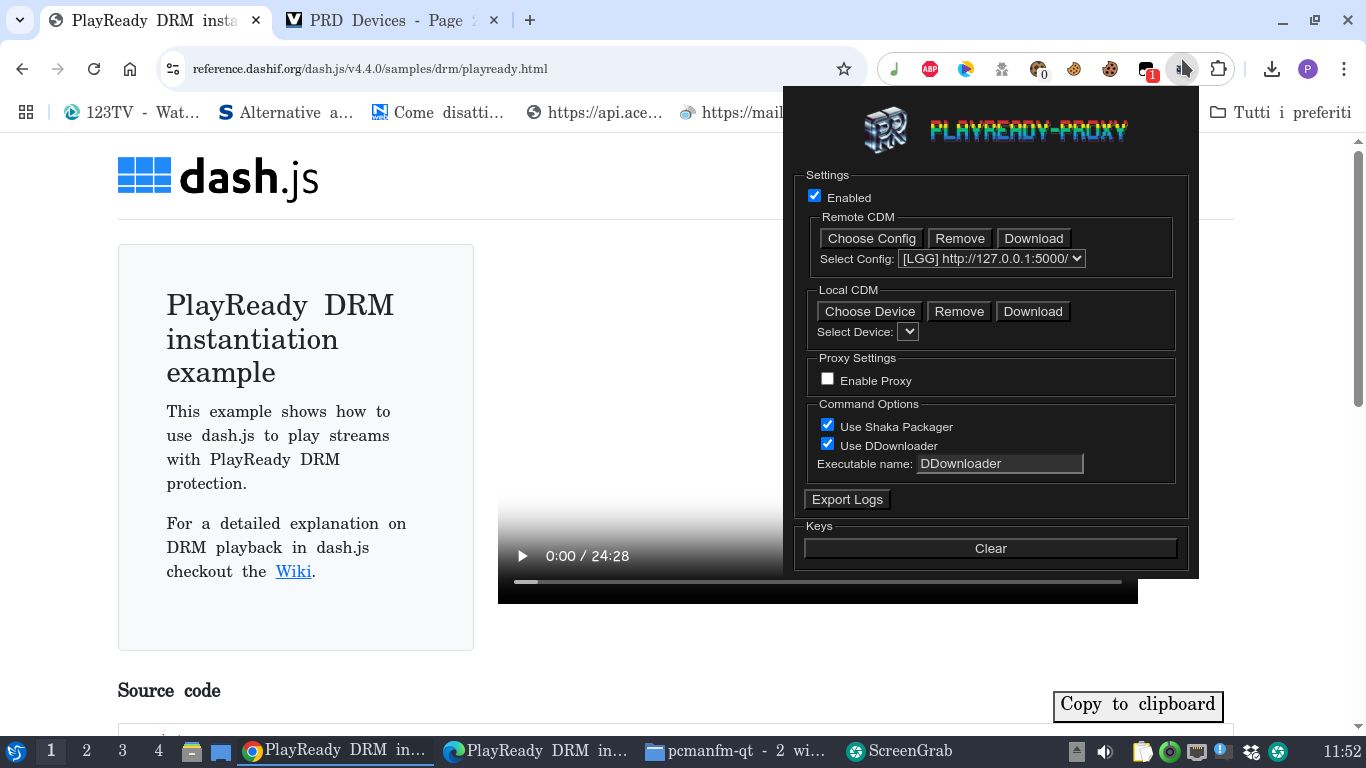Toggle the Use DDownloader checkbox

[x=827, y=444]
